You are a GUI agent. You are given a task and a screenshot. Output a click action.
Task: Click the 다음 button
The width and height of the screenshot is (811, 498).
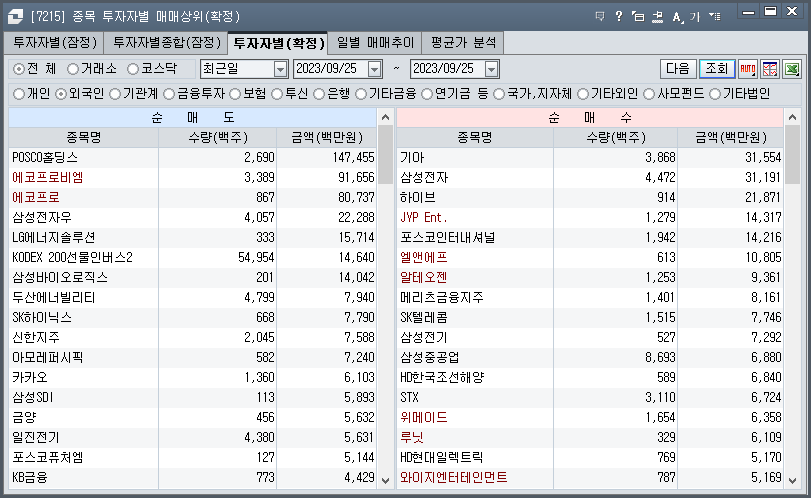(678, 69)
